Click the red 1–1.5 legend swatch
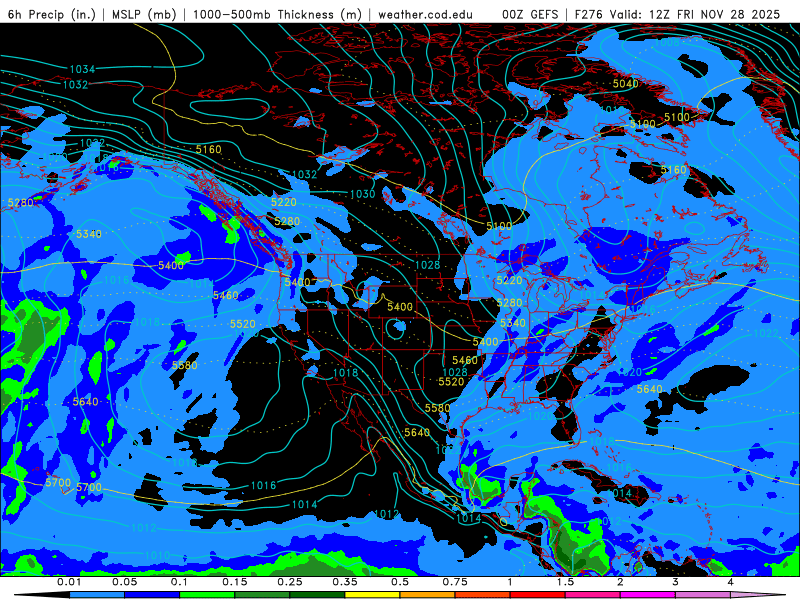Image resolution: width=800 pixels, height=600 pixels. click(538, 595)
